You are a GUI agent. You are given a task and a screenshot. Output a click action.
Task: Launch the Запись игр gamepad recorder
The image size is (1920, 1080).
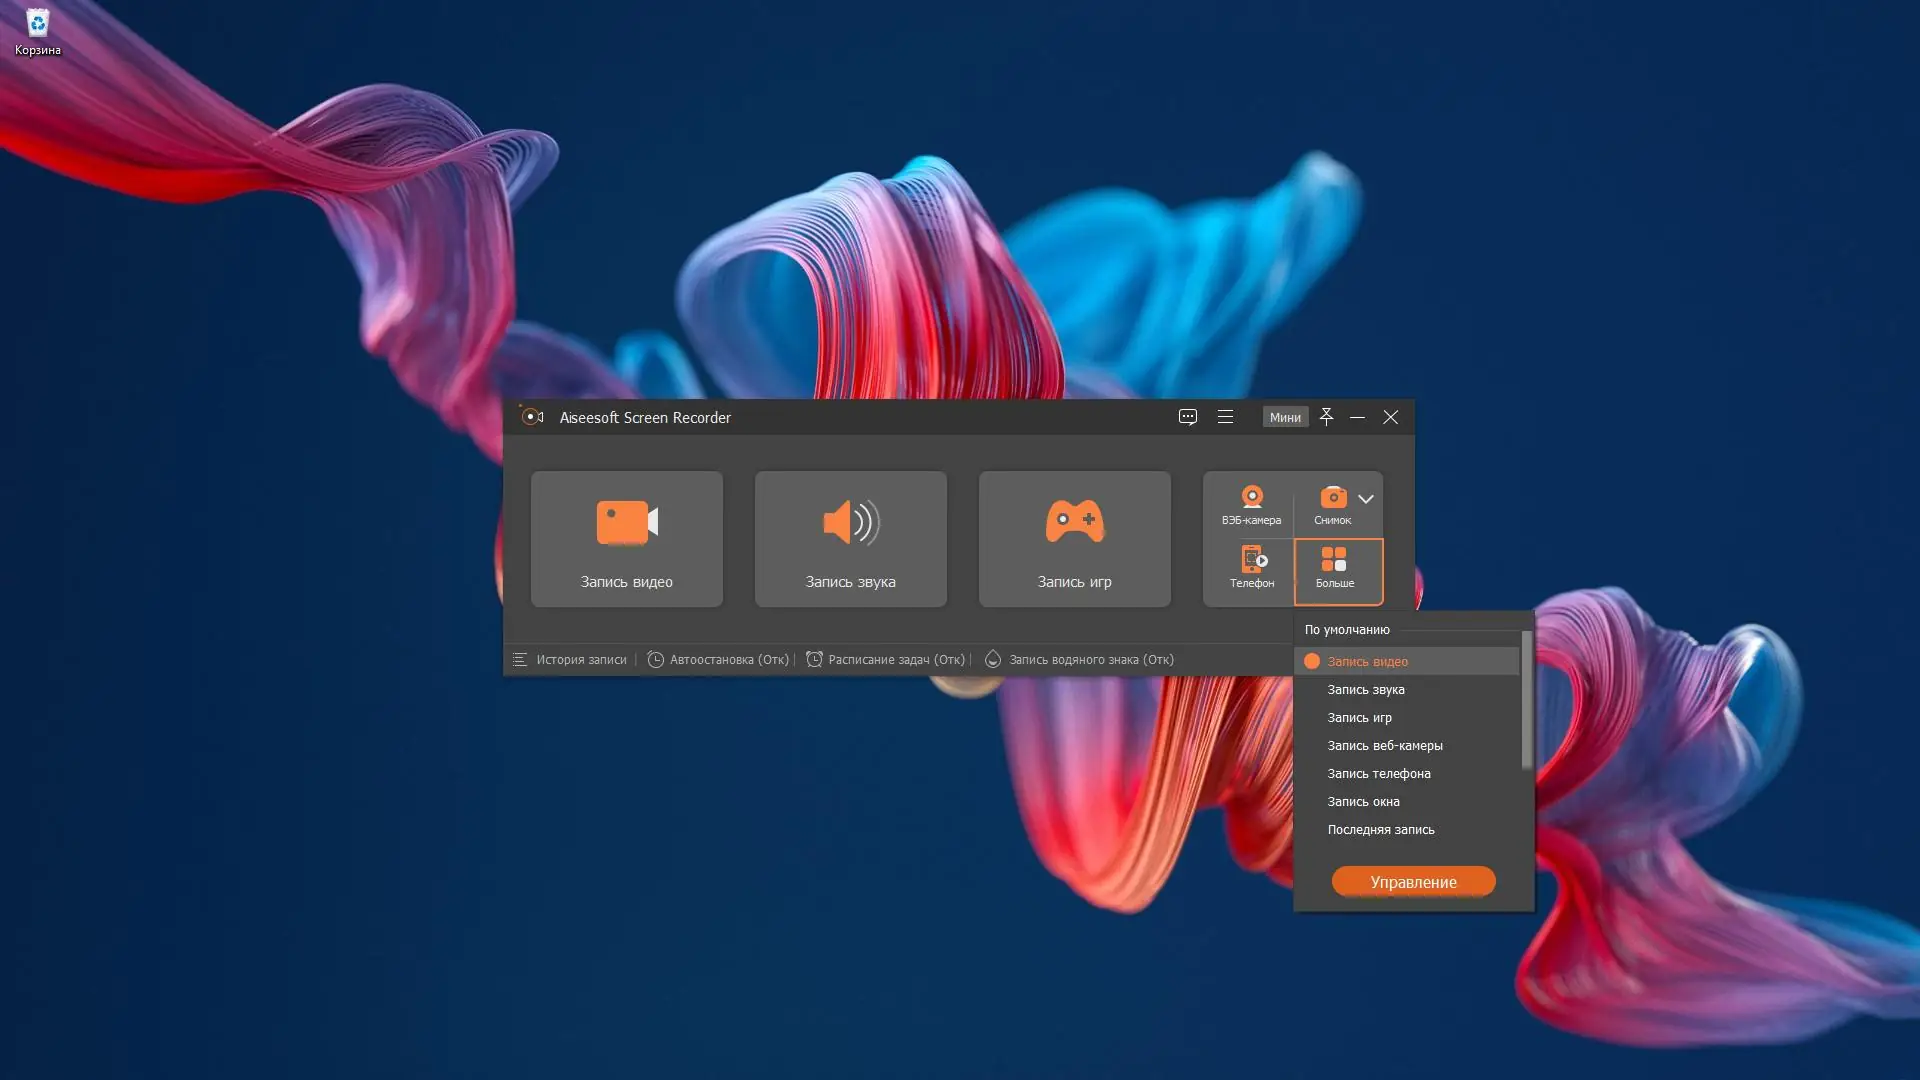click(x=1074, y=539)
